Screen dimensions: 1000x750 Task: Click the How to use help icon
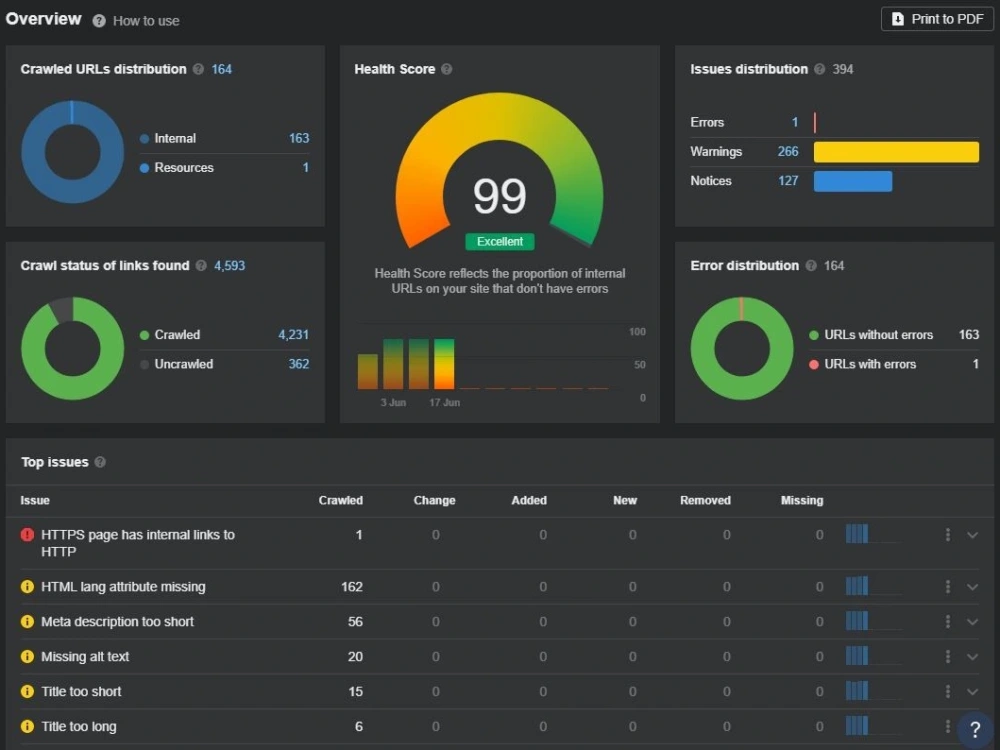(x=99, y=21)
